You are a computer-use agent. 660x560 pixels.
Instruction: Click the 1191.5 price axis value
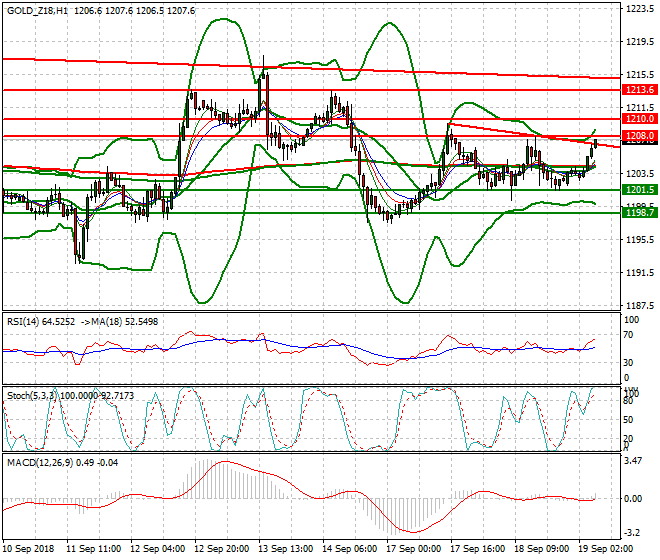[640, 272]
